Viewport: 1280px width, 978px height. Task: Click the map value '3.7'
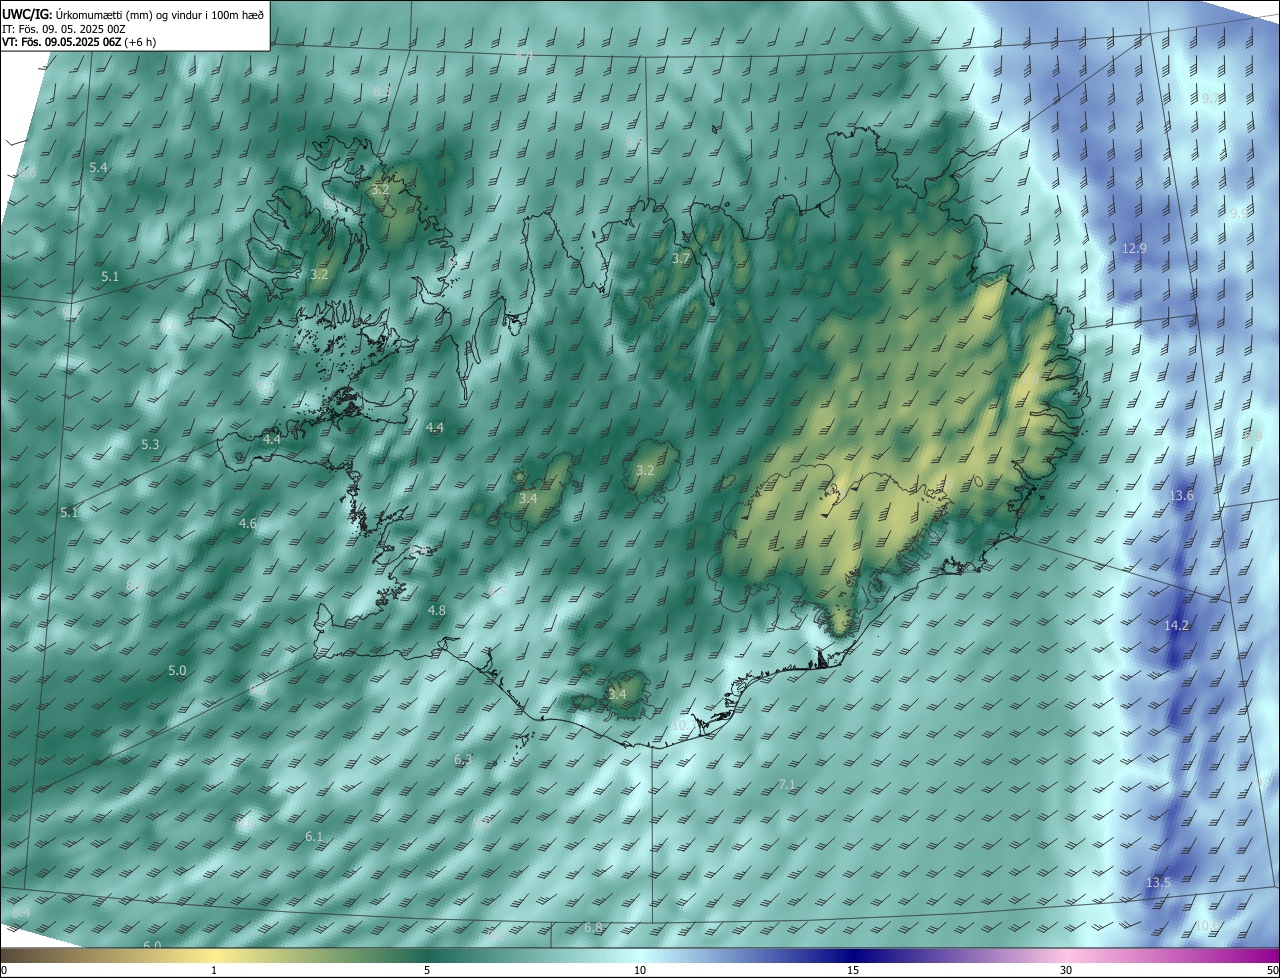pyautogui.click(x=681, y=258)
